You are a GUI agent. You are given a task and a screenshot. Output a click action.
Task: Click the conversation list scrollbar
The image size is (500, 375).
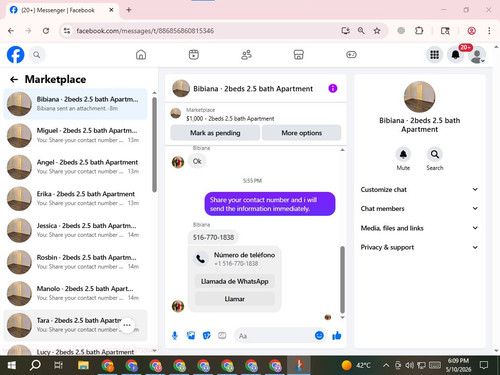154,144
